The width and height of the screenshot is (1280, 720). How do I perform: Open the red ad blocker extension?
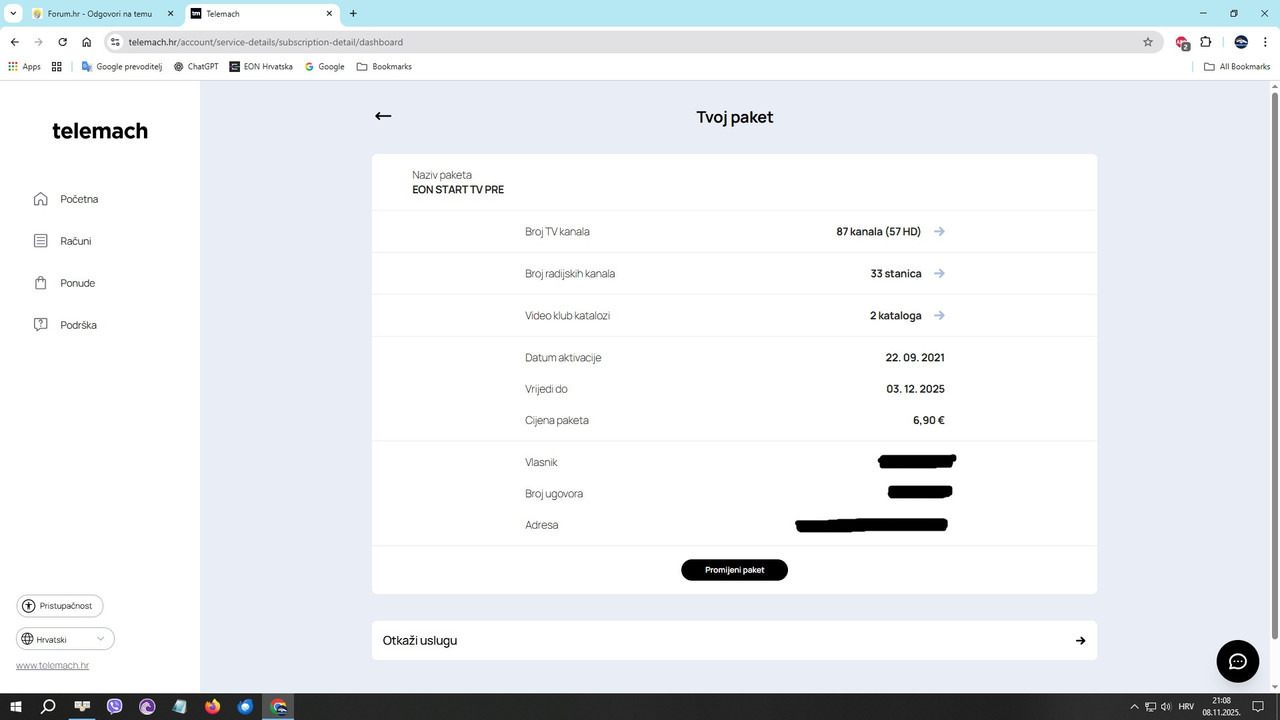pos(1182,42)
